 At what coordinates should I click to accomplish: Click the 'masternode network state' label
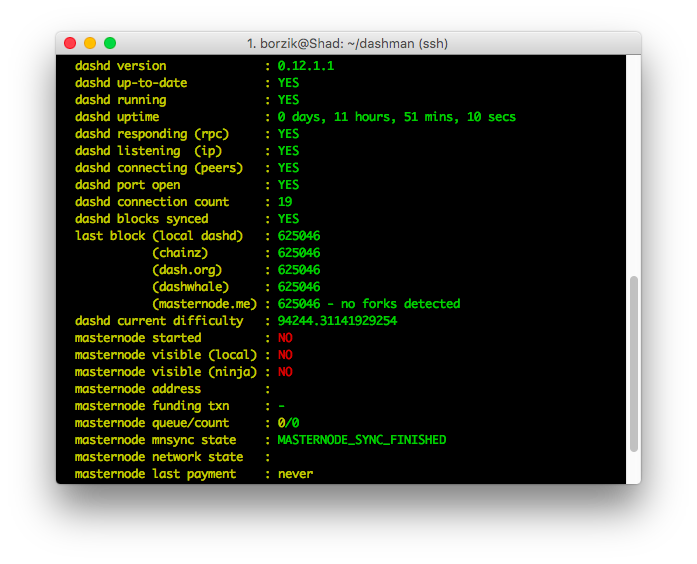click(x=159, y=457)
